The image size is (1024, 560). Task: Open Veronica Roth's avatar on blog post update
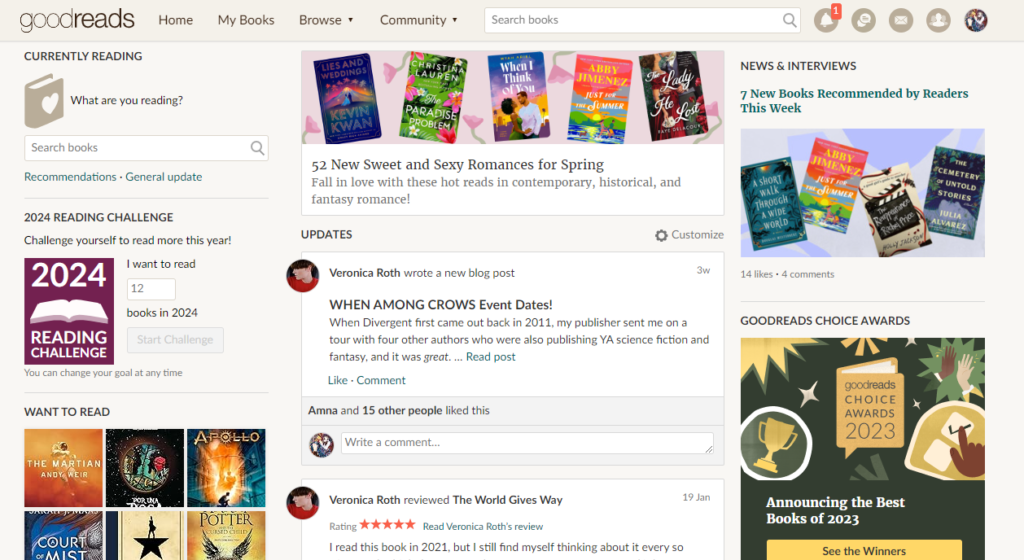tap(302, 275)
